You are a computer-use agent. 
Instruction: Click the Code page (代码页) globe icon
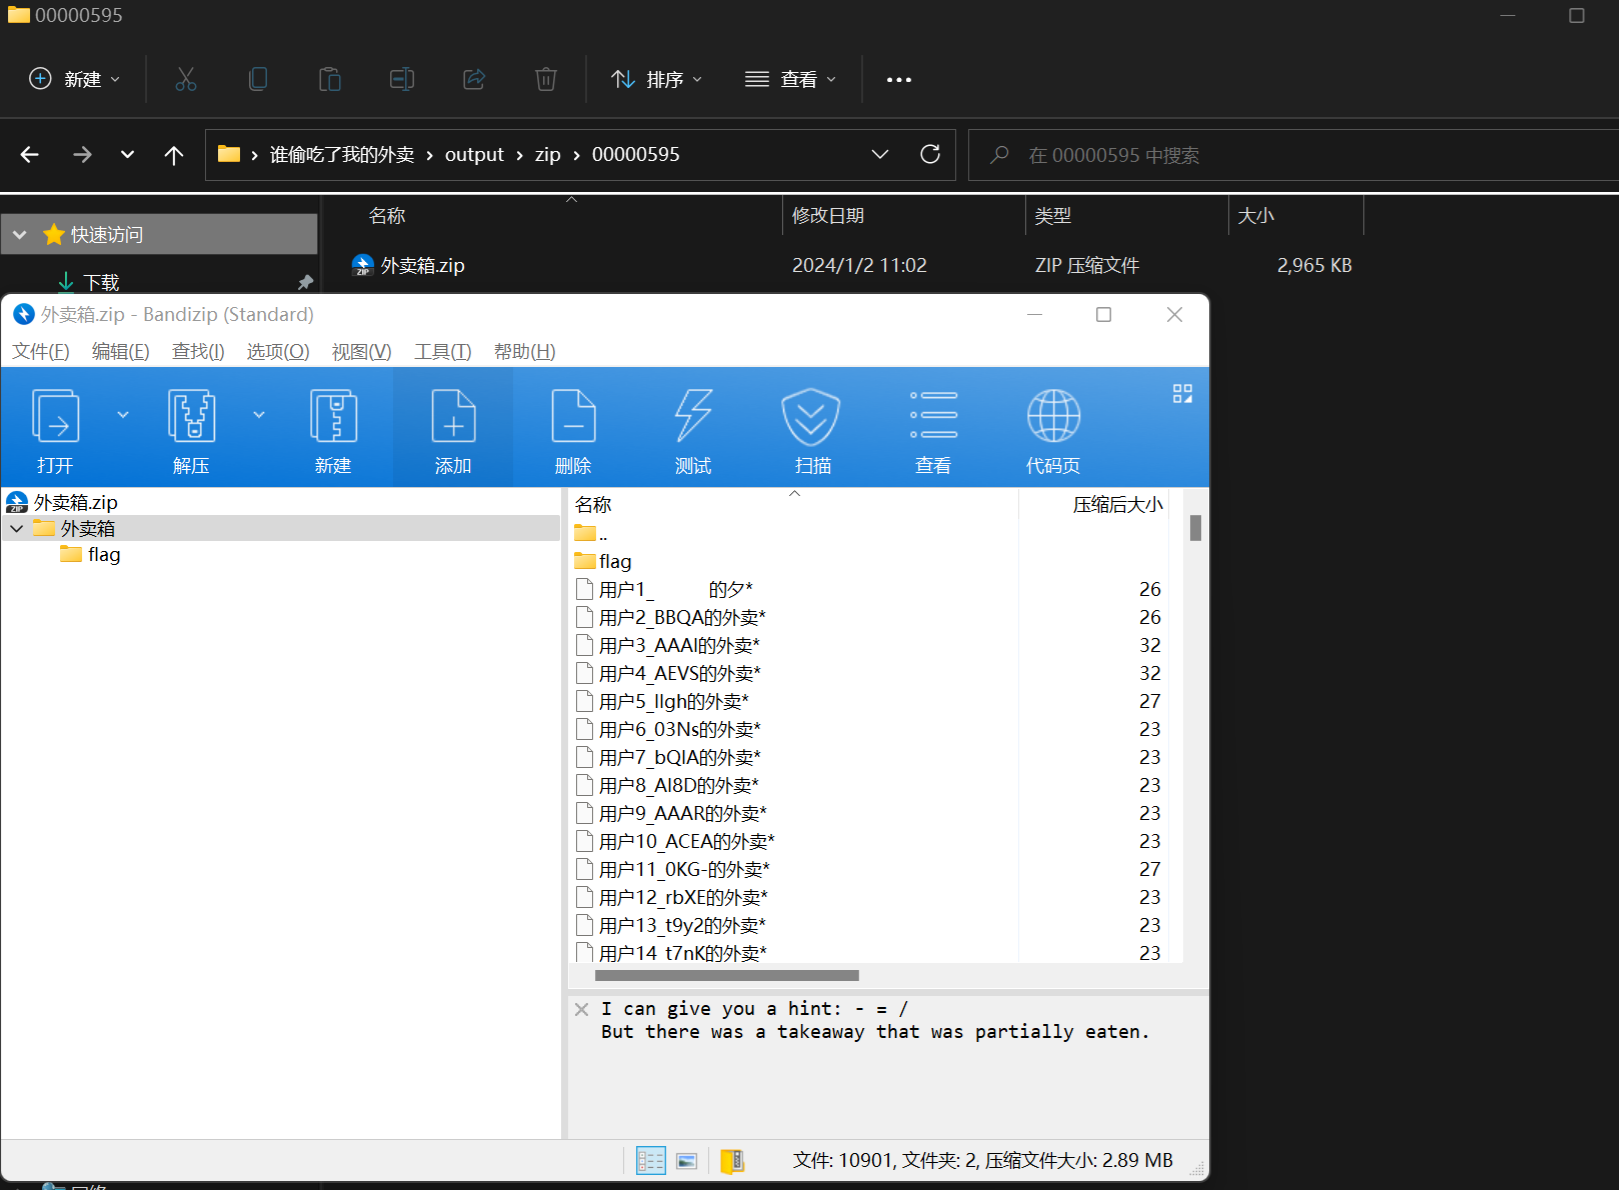point(1053,416)
